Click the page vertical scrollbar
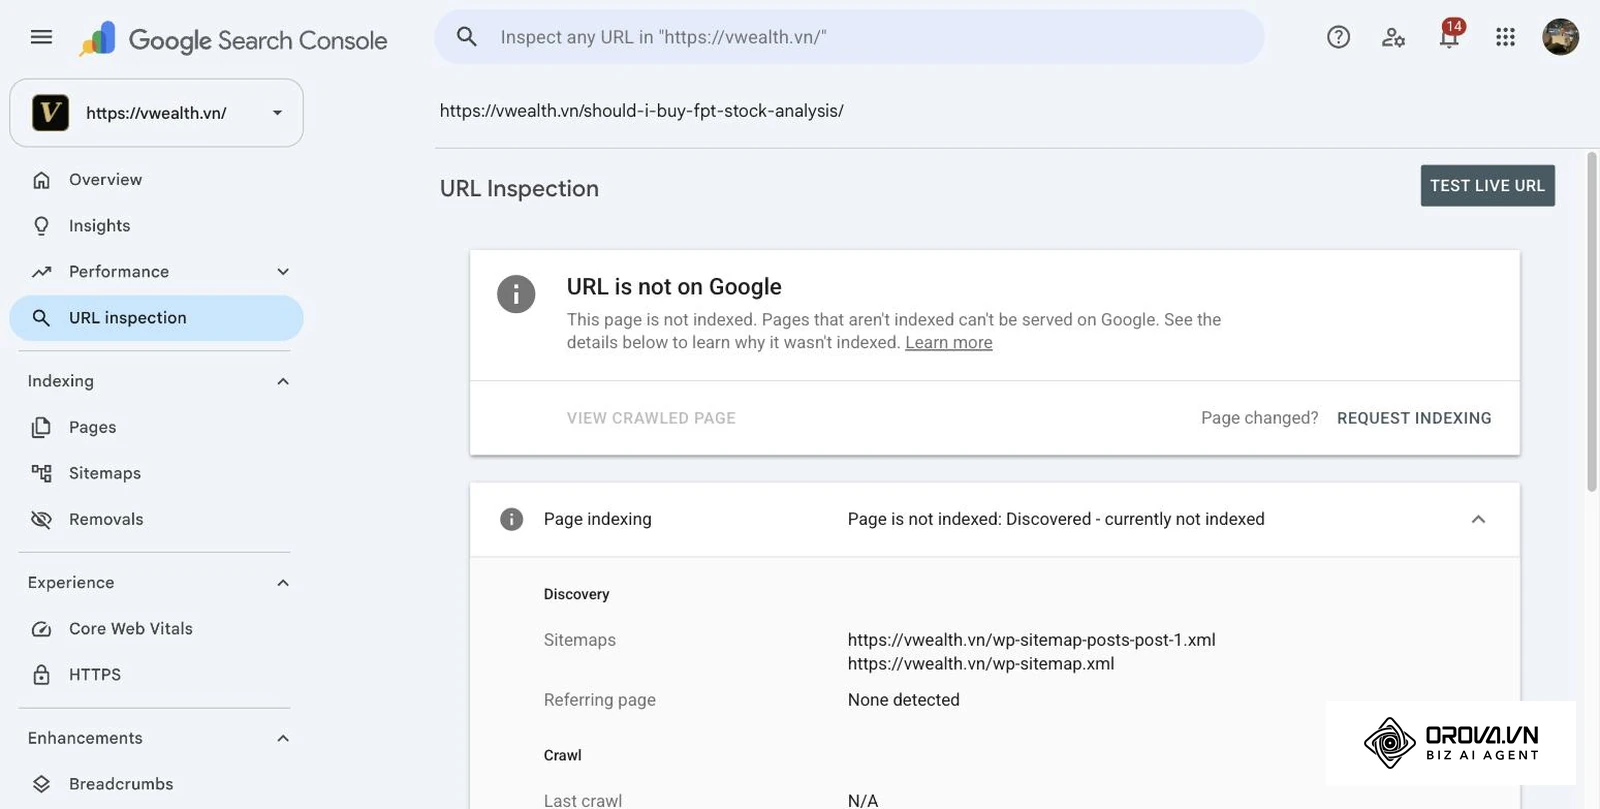 [1592, 322]
